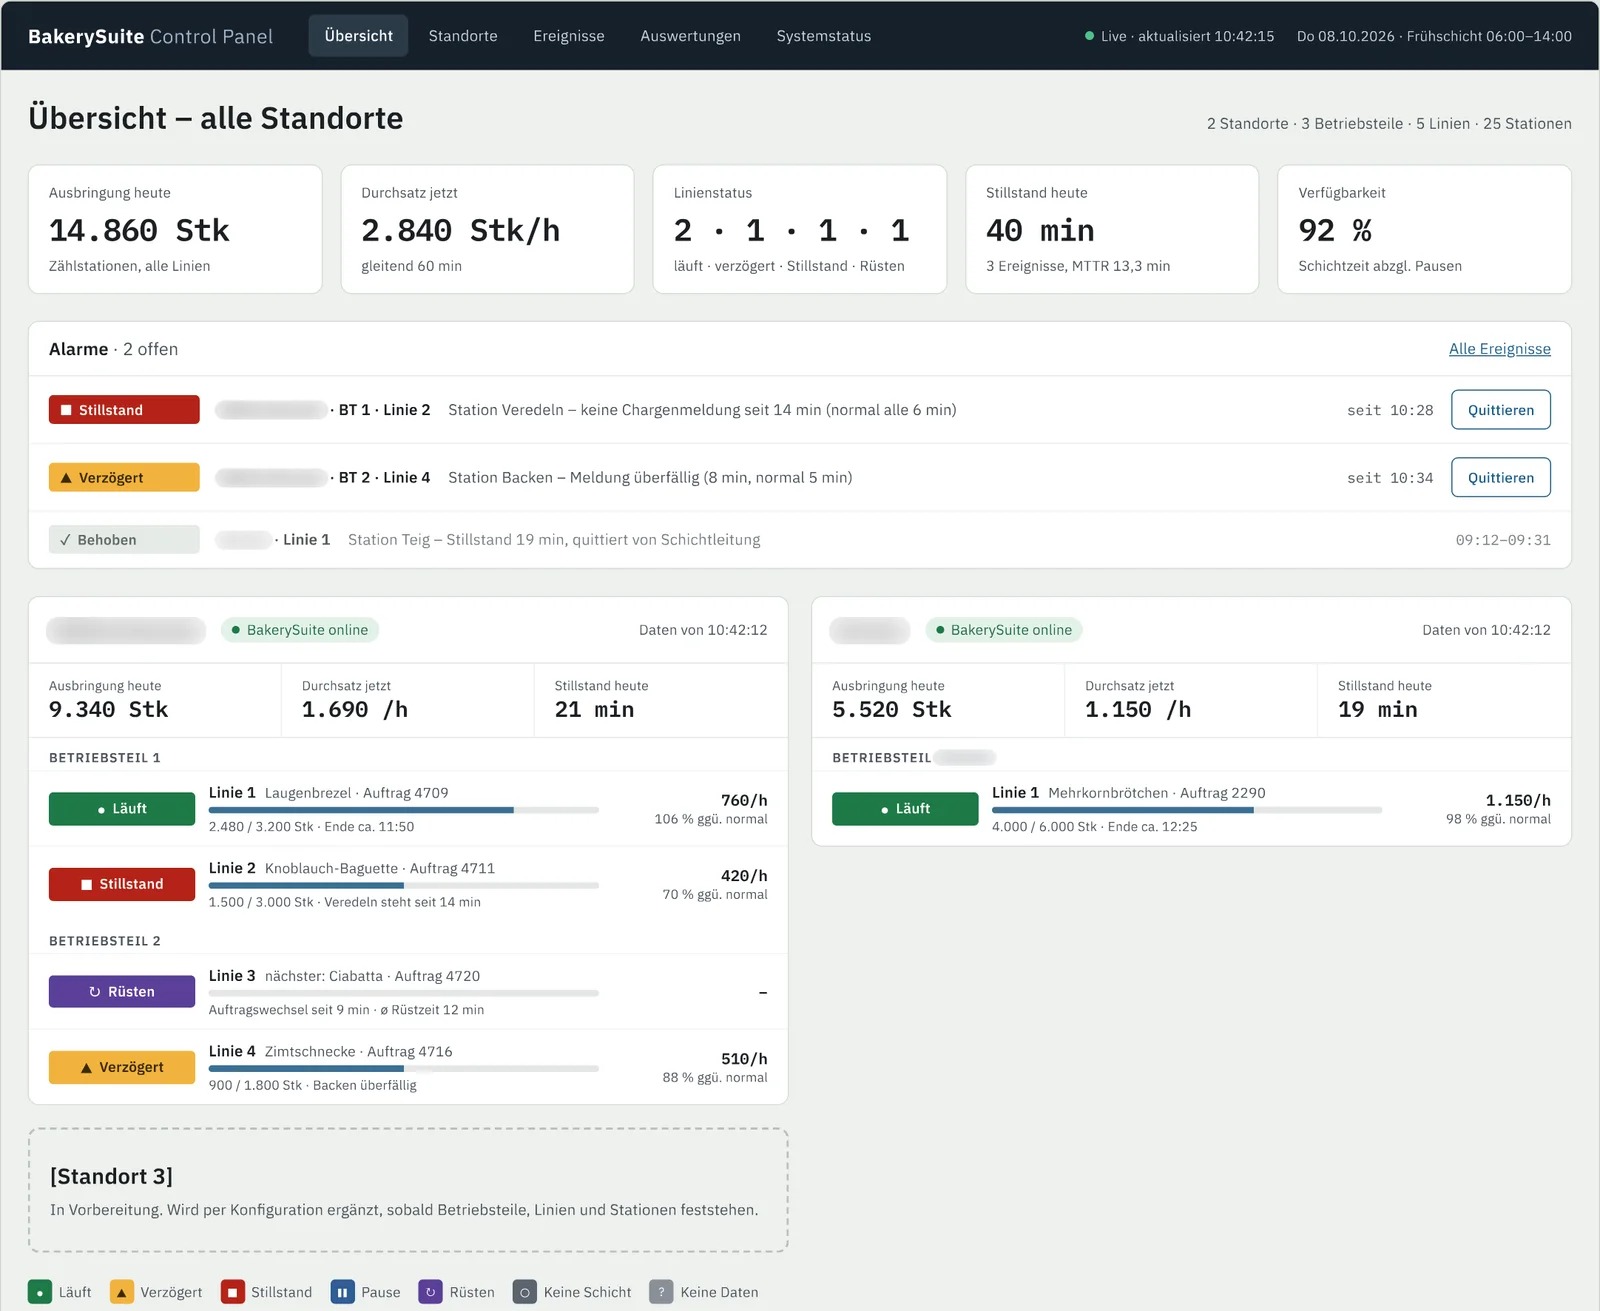The width and height of the screenshot is (1600, 1311).
Task: Quittieren the Linie 4 Verzögert alarm
Action: click(1501, 478)
